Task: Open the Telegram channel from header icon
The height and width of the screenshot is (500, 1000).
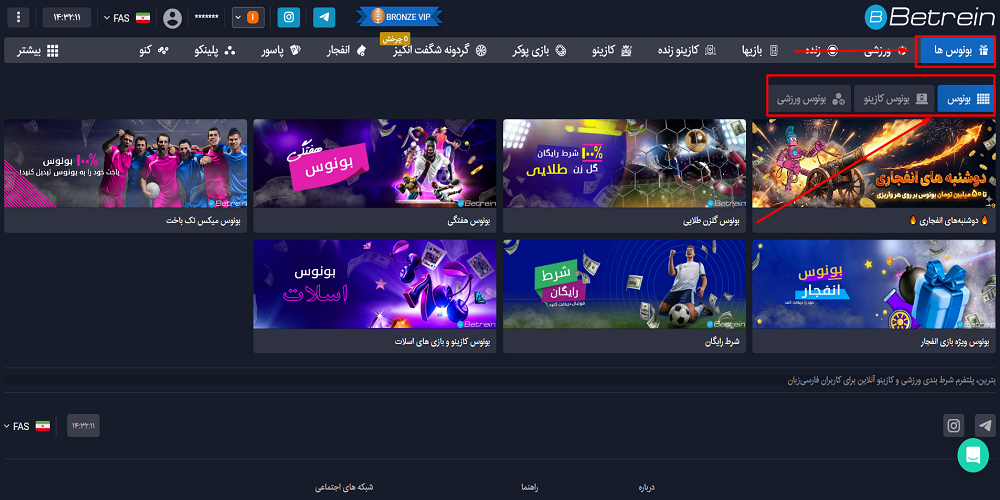Action: (324, 17)
